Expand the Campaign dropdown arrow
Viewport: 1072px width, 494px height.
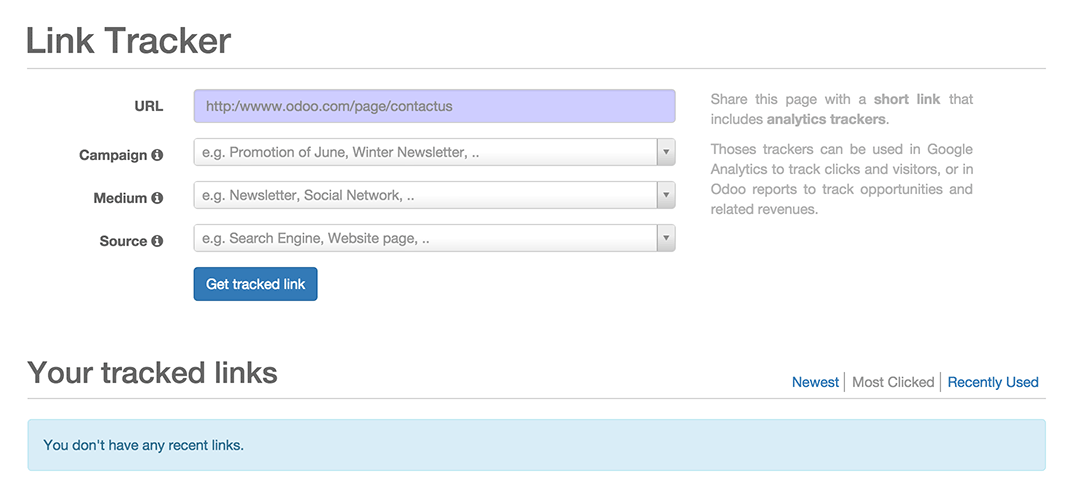(x=665, y=153)
